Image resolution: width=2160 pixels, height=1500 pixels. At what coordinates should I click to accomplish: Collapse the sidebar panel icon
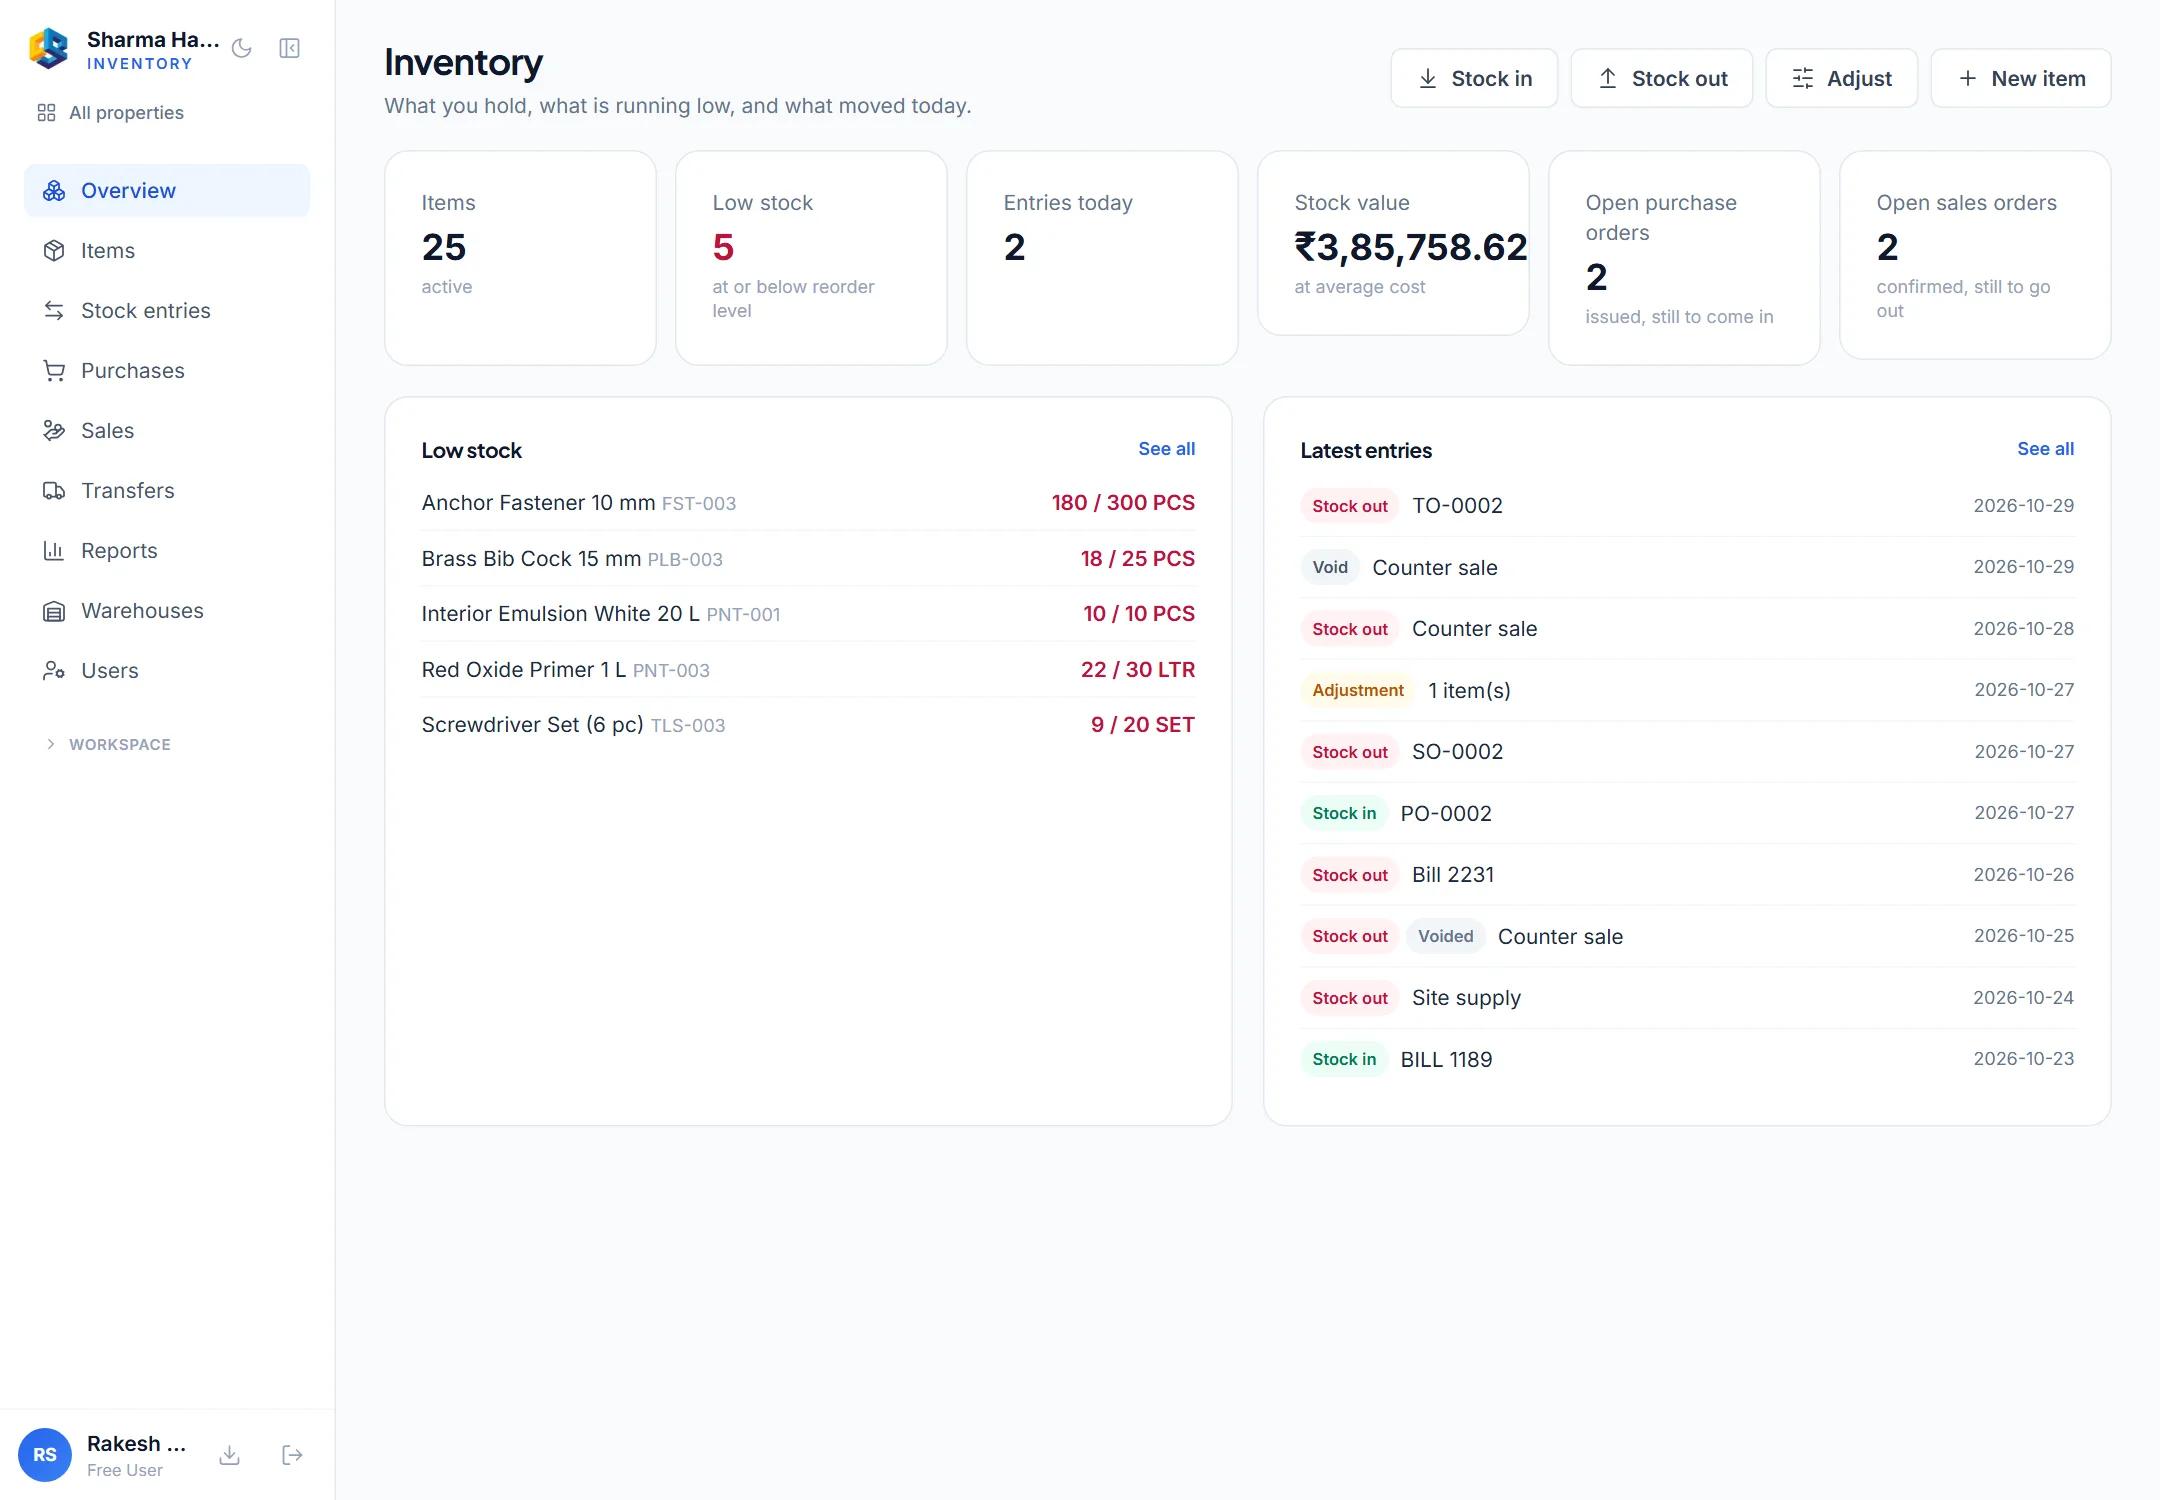coord(289,48)
